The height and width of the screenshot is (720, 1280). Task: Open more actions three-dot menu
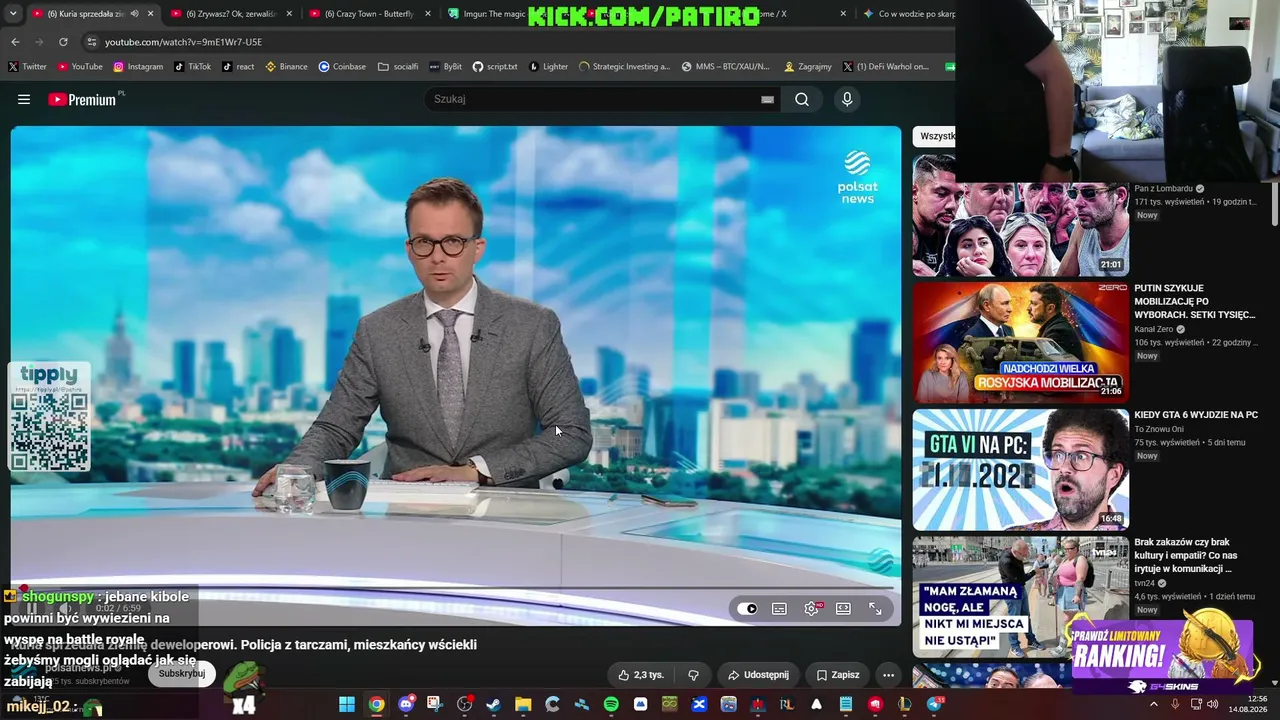[x=888, y=675]
